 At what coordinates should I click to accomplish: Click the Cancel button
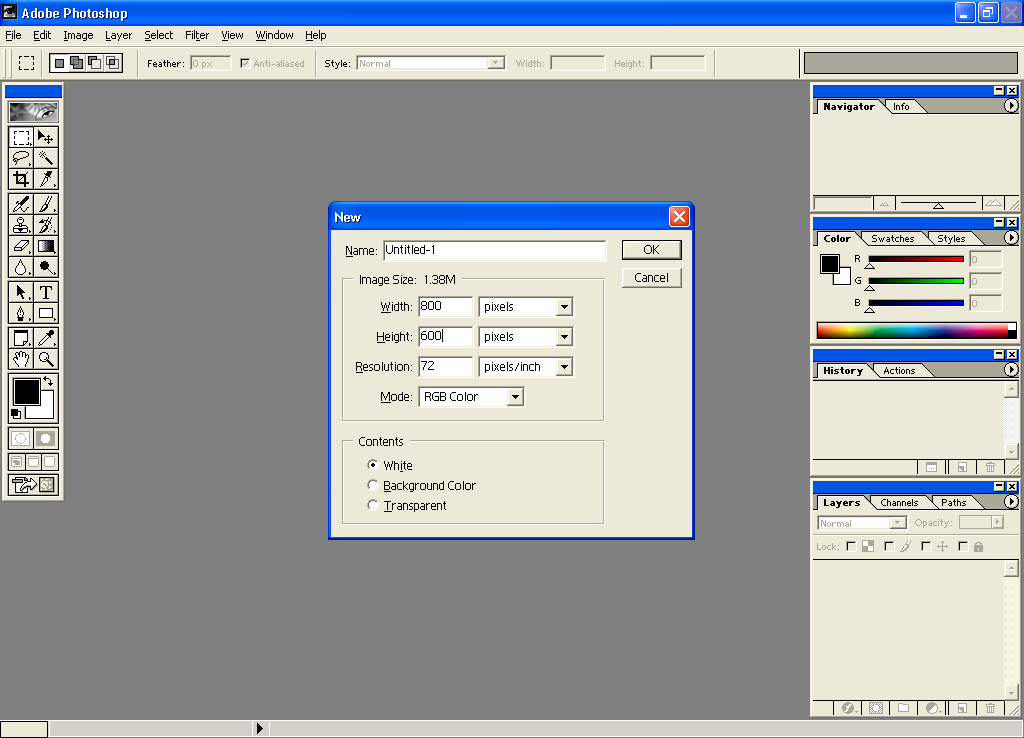(651, 278)
